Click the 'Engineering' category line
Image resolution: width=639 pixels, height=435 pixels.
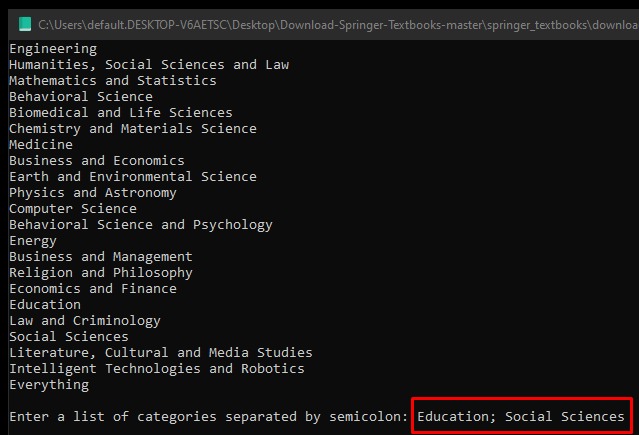[53, 49]
